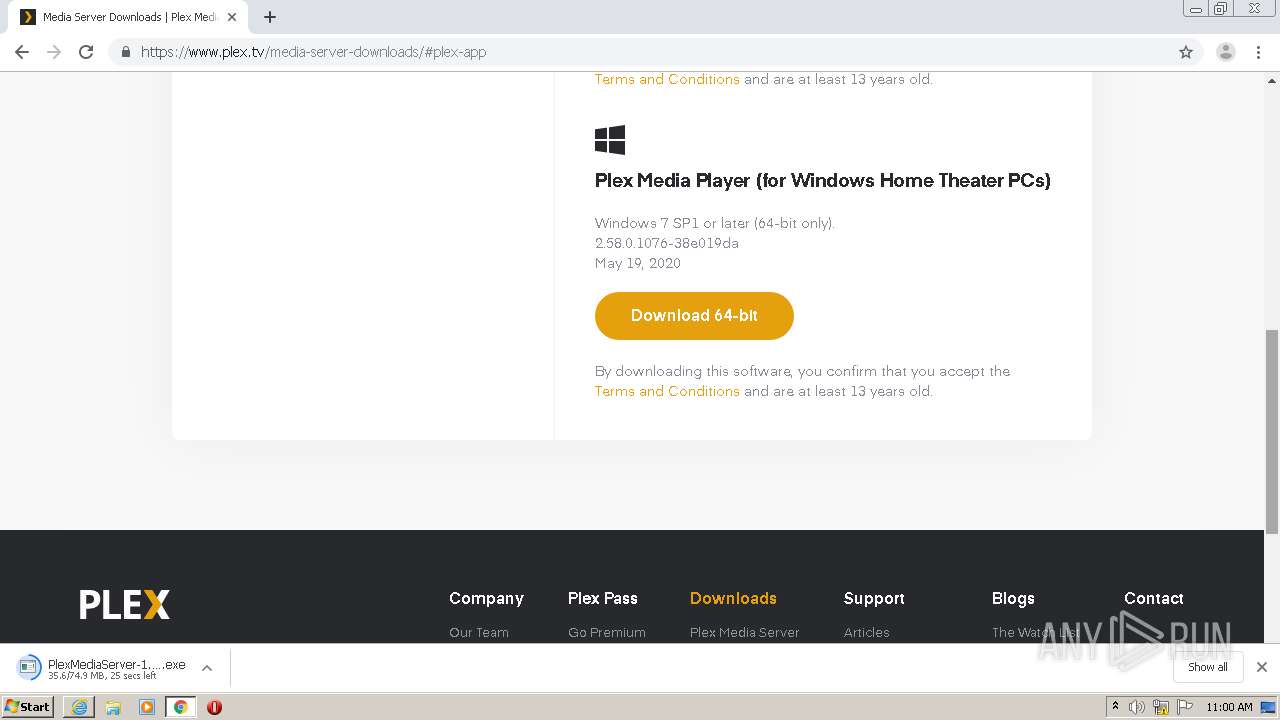Open the media player taskbar icon
This screenshot has width=1280, height=720.
pos(147,707)
